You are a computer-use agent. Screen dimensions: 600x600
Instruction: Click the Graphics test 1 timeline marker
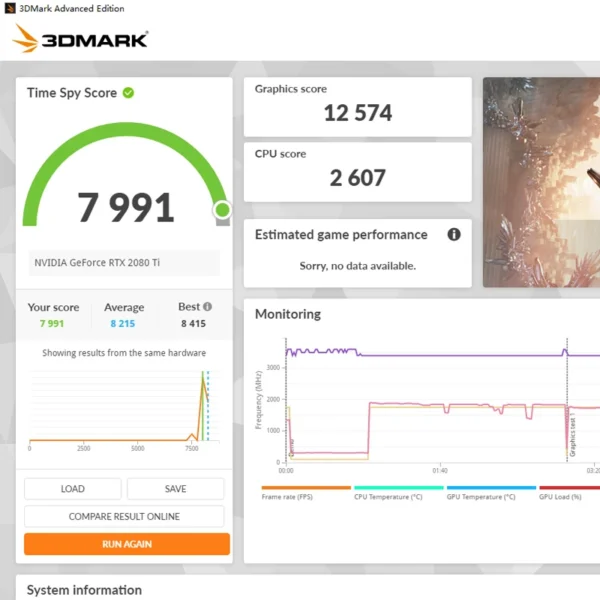(572, 434)
